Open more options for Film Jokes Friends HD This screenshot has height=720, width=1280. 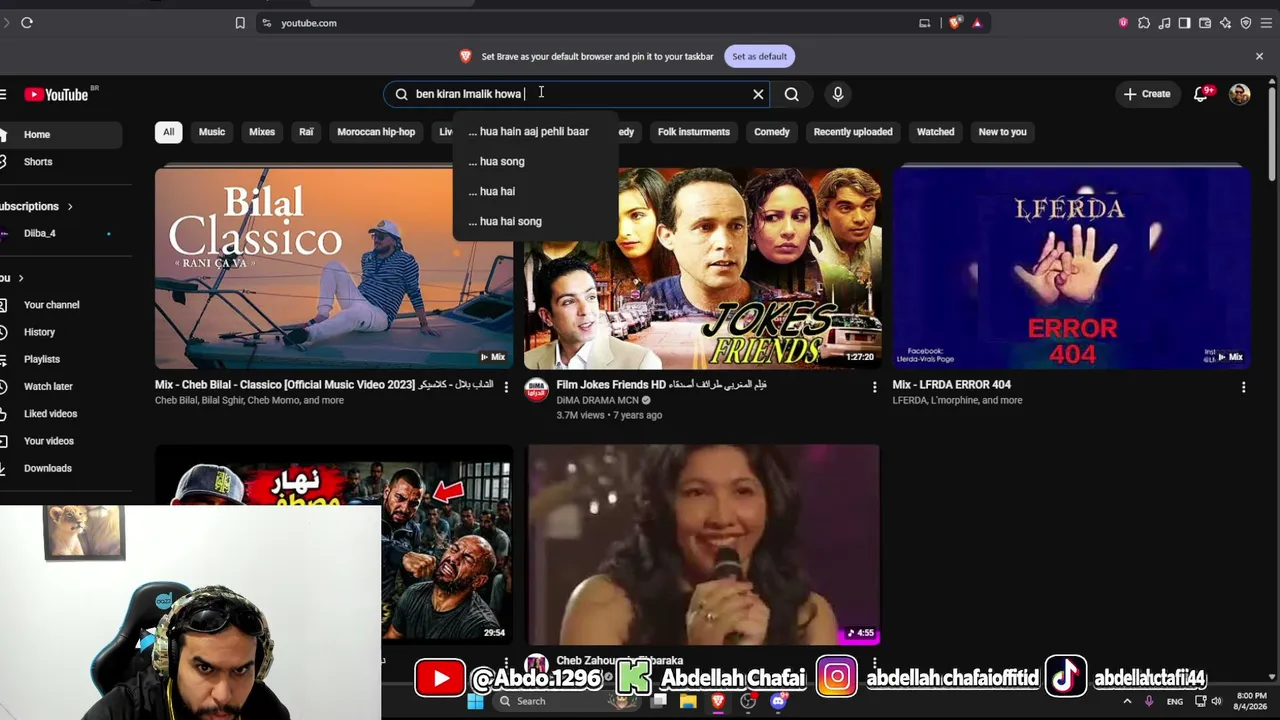[874, 386]
